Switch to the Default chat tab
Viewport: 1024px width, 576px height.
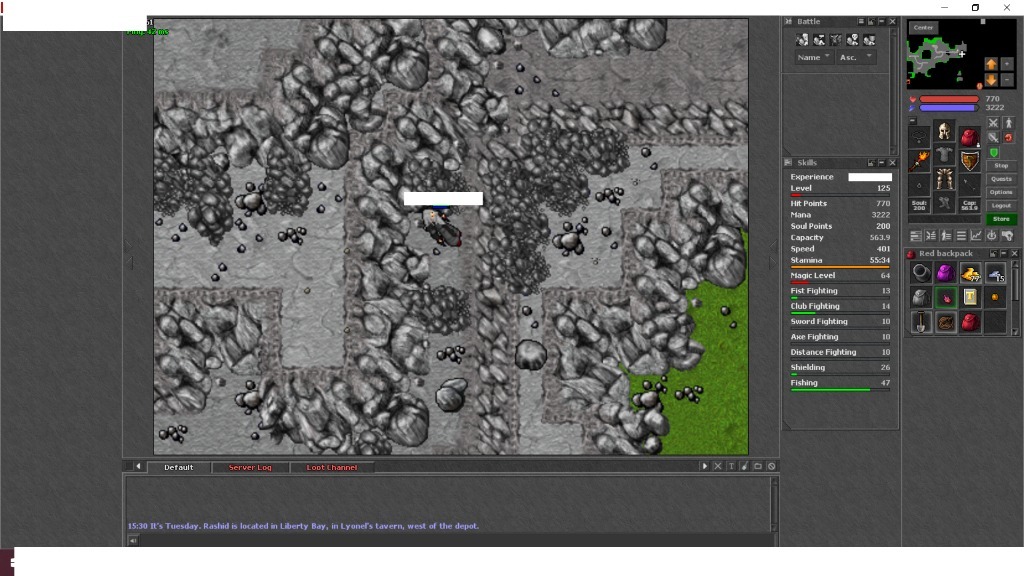pos(178,468)
